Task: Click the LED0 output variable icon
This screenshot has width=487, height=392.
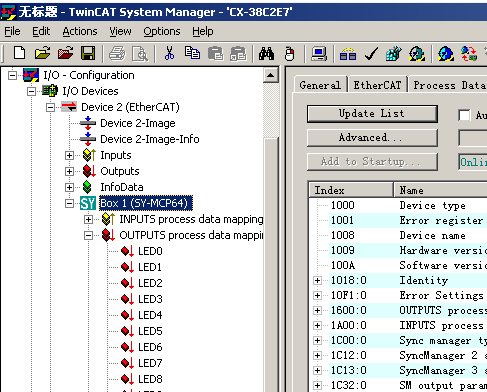Action: (127, 251)
